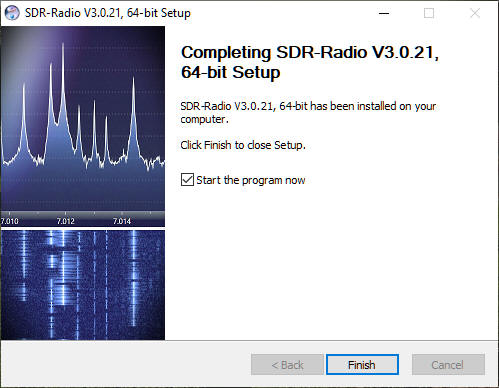
Task: Click the 7.010 frequency label
Action: click(10, 221)
